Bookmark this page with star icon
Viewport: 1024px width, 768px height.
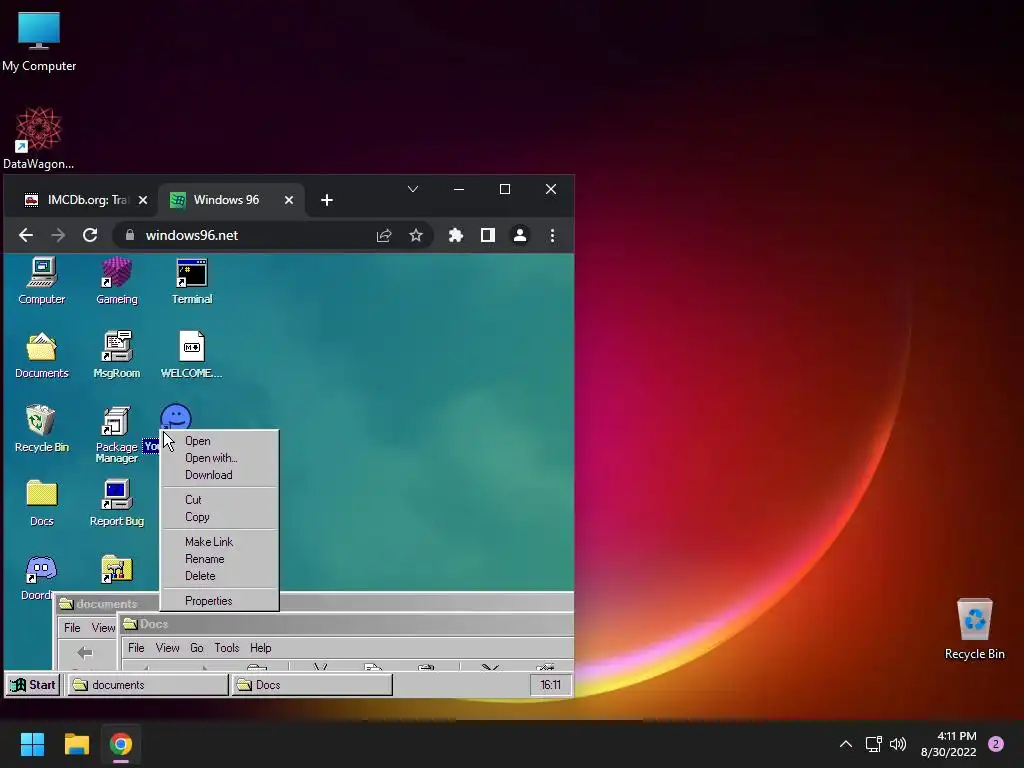tap(416, 235)
